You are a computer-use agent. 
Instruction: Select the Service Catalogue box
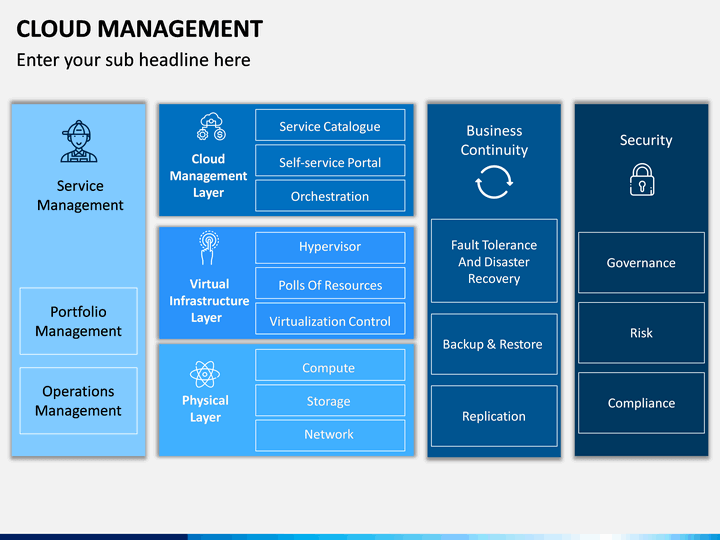pyautogui.click(x=330, y=125)
